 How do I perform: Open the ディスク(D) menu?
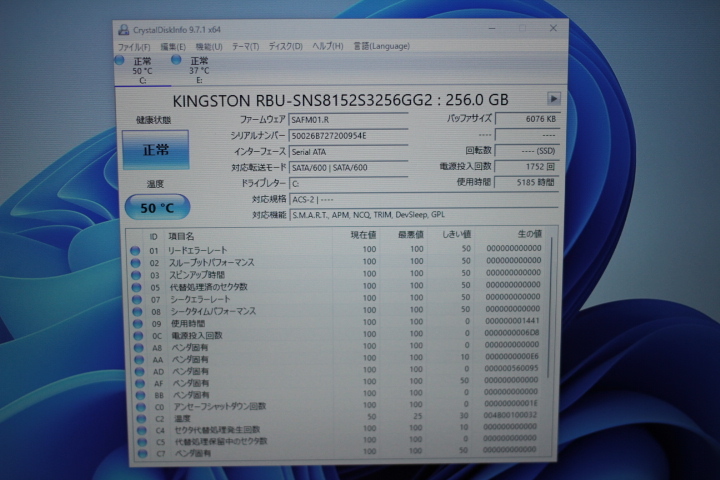pos(285,46)
